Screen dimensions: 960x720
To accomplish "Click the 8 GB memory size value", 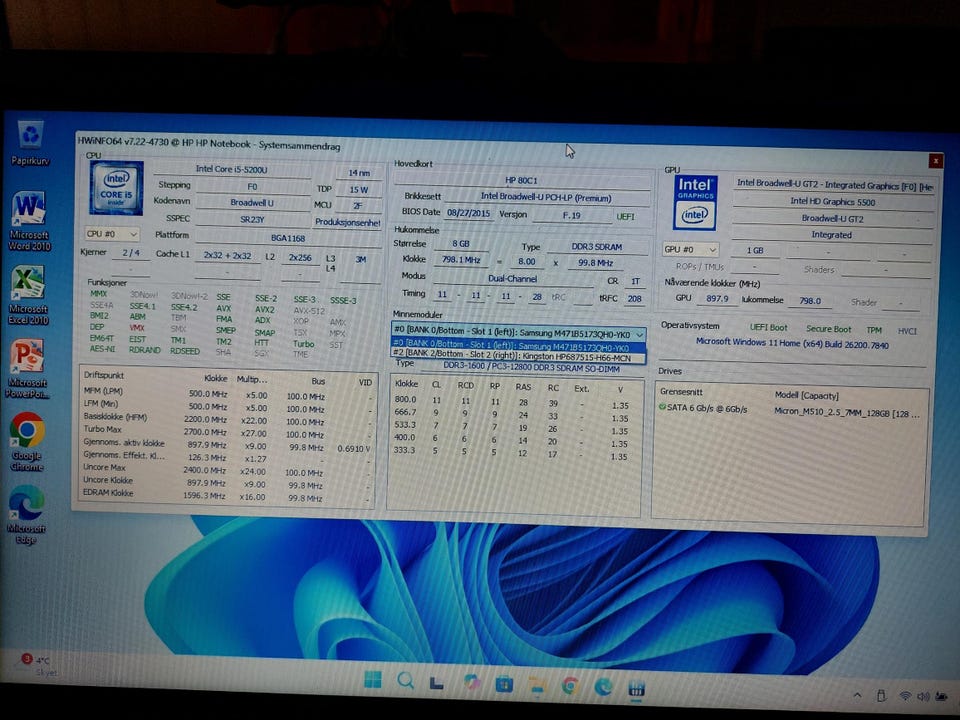I will pos(461,244).
